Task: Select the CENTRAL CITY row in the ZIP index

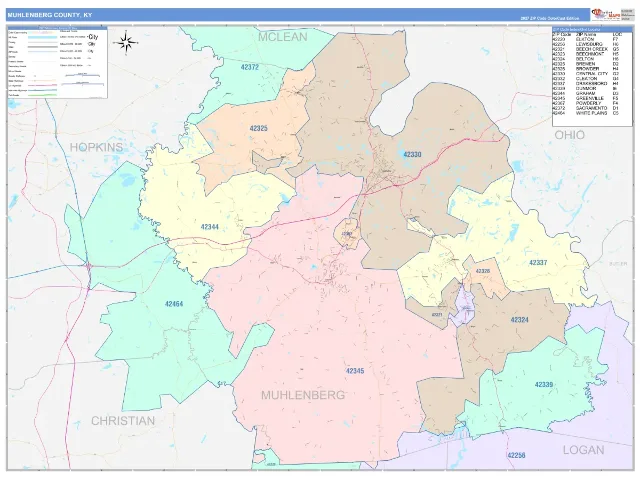Action: (586, 74)
